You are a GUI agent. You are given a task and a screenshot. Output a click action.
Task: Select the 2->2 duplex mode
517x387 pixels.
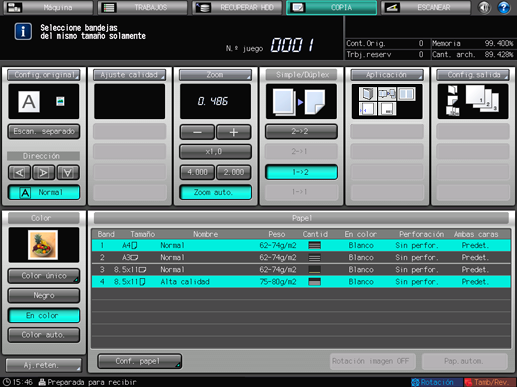tap(301, 131)
